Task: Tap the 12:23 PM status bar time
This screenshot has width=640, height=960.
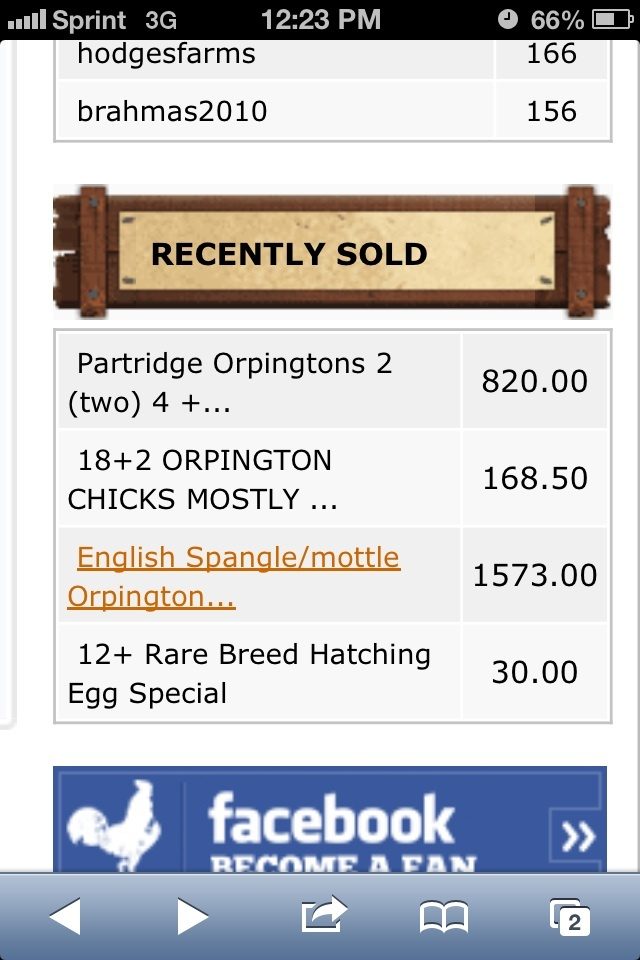Action: (x=320, y=19)
